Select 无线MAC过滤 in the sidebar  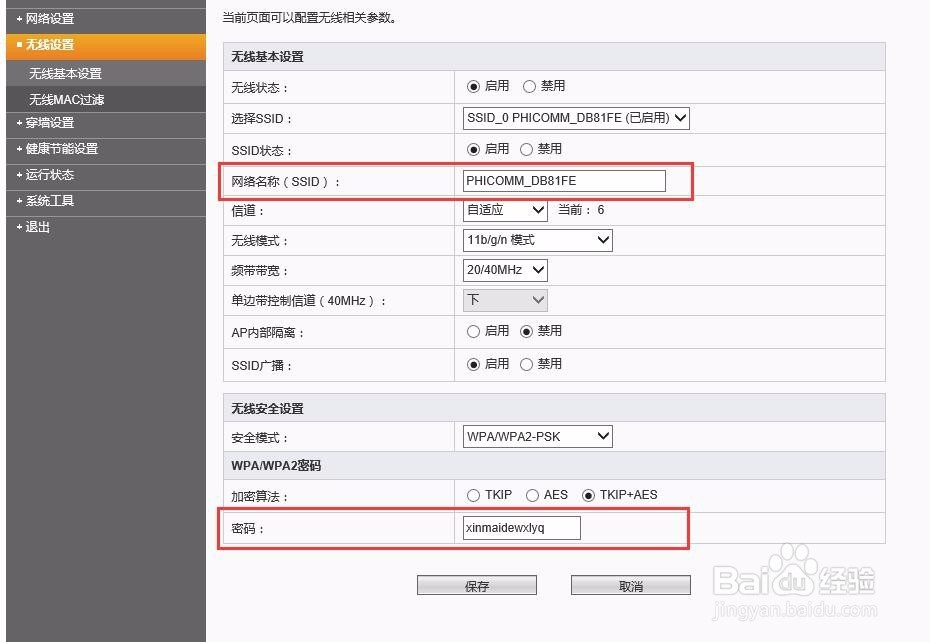pyautogui.click(x=55, y=99)
